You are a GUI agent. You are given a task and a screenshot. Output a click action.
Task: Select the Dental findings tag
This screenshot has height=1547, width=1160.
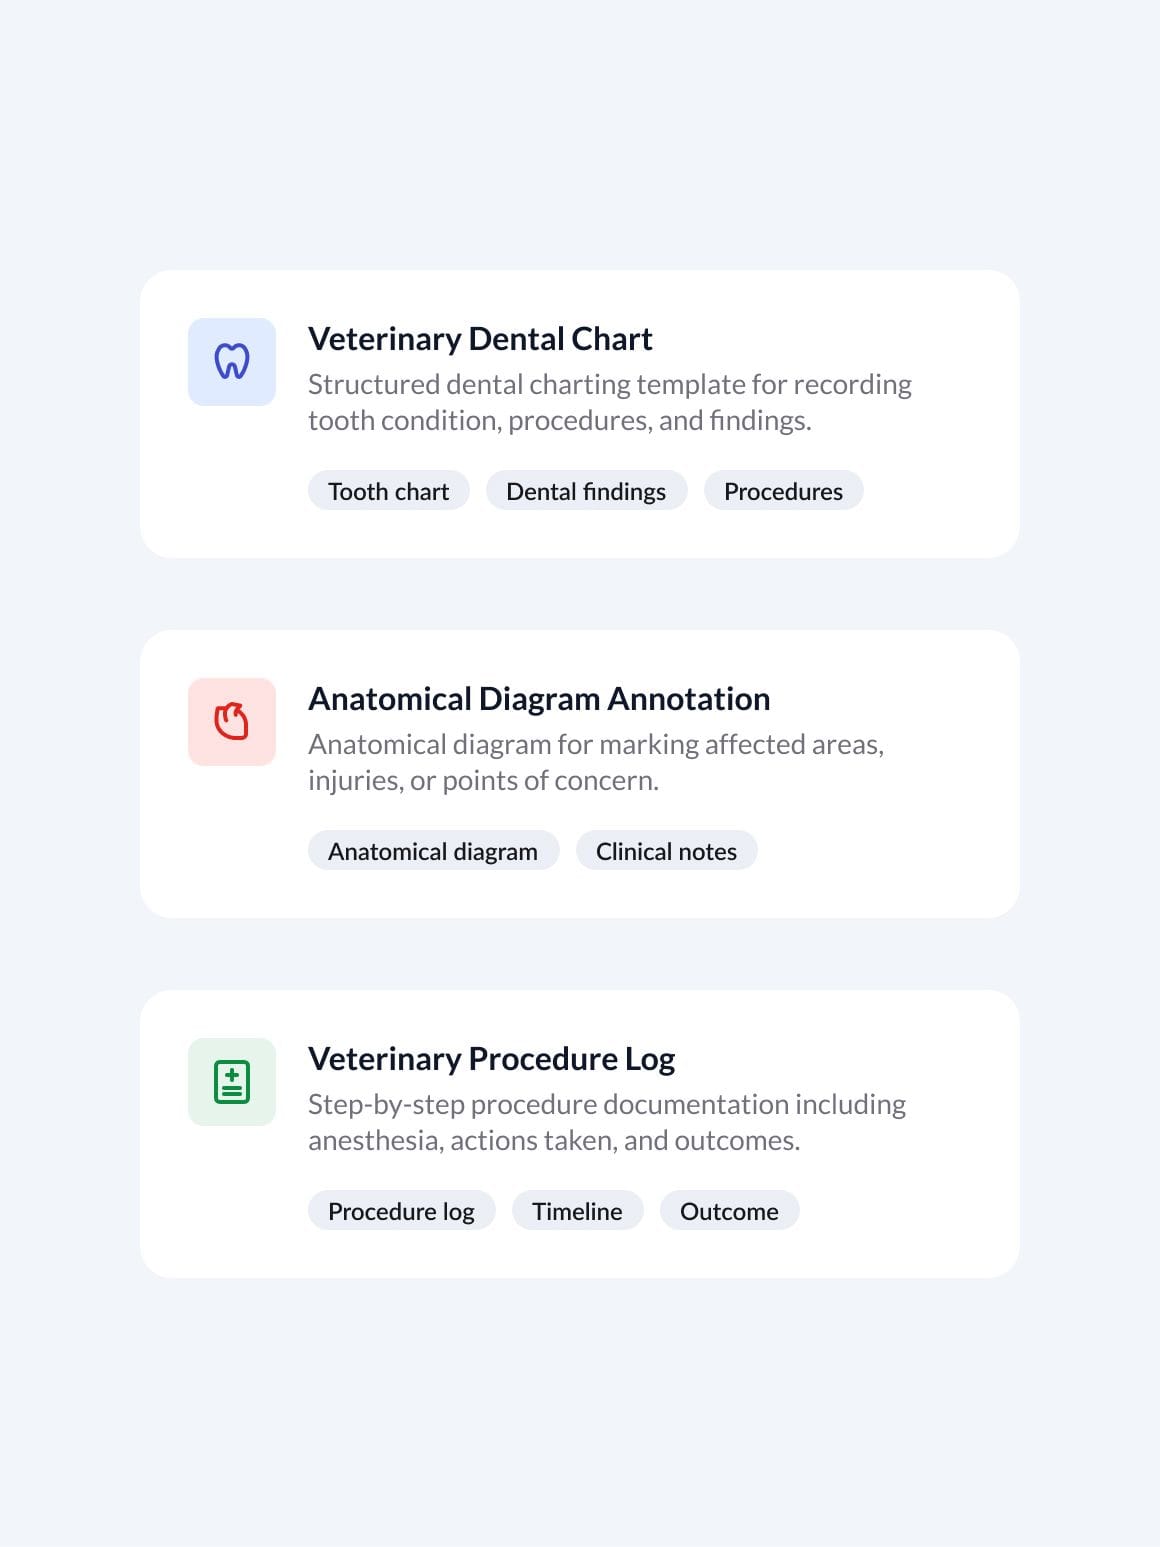[586, 491]
